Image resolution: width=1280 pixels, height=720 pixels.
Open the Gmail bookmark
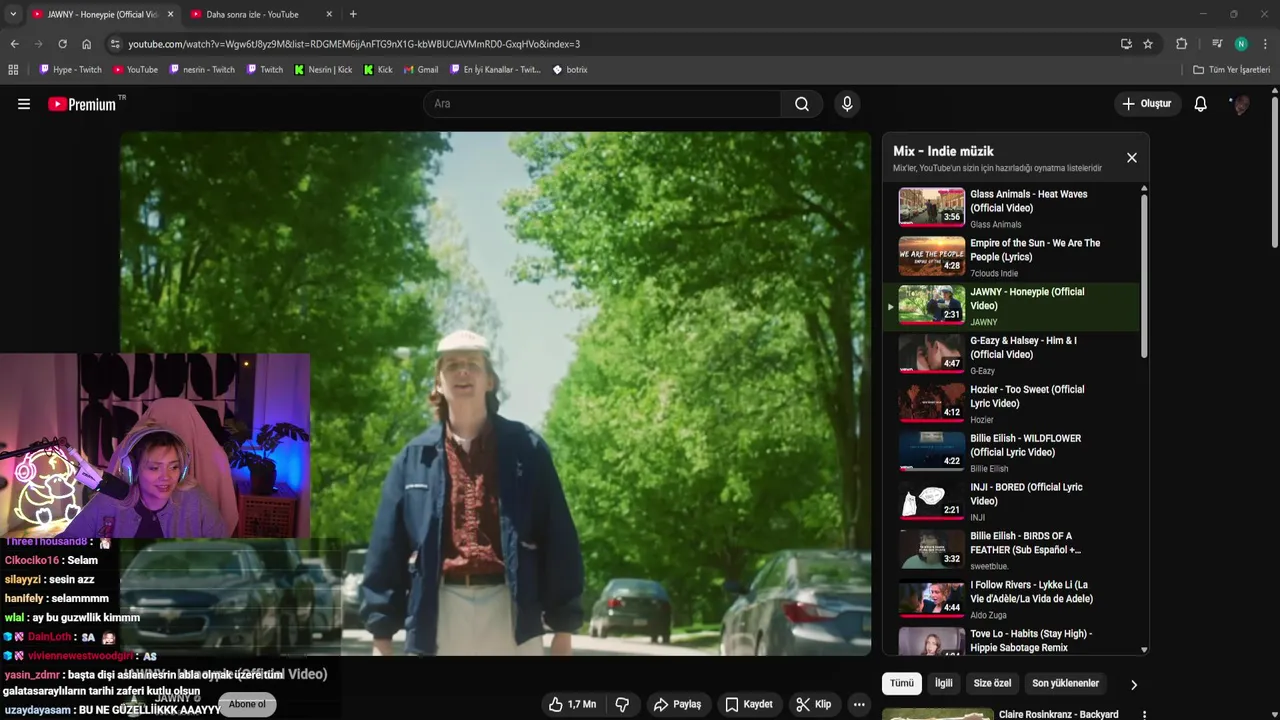[x=420, y=70]
